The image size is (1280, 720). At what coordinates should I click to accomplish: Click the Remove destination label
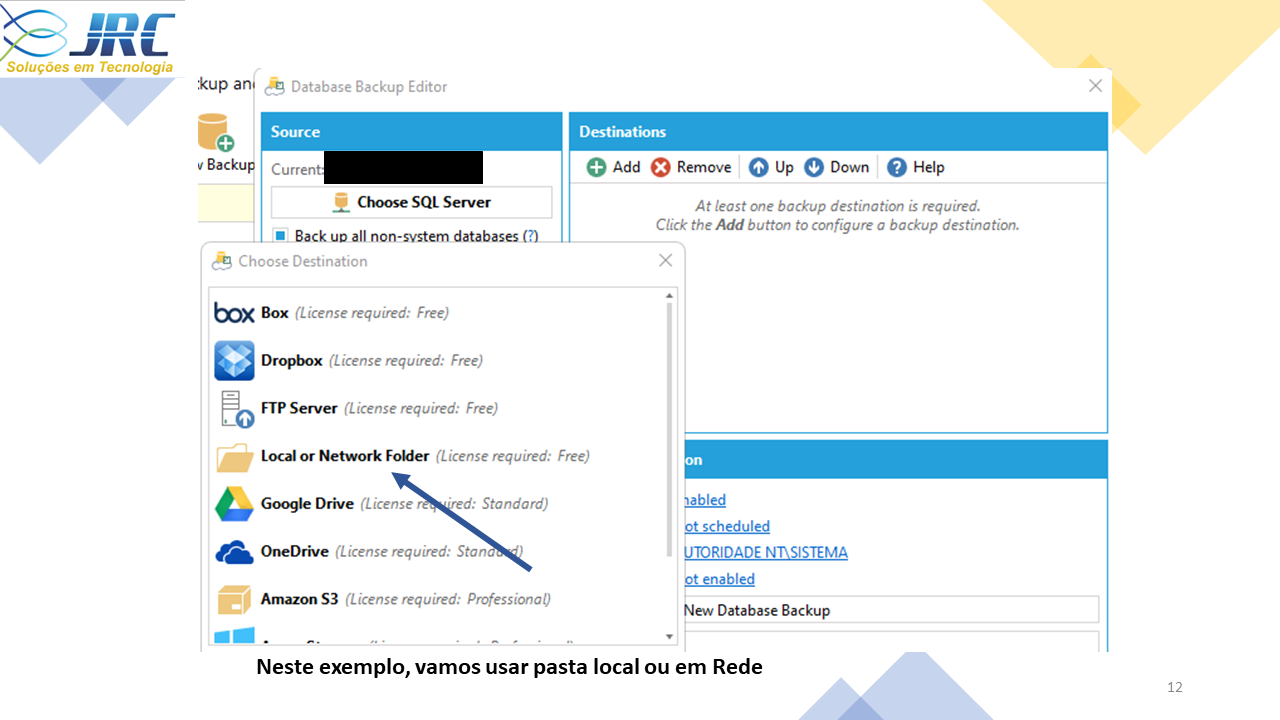[704, 167]
